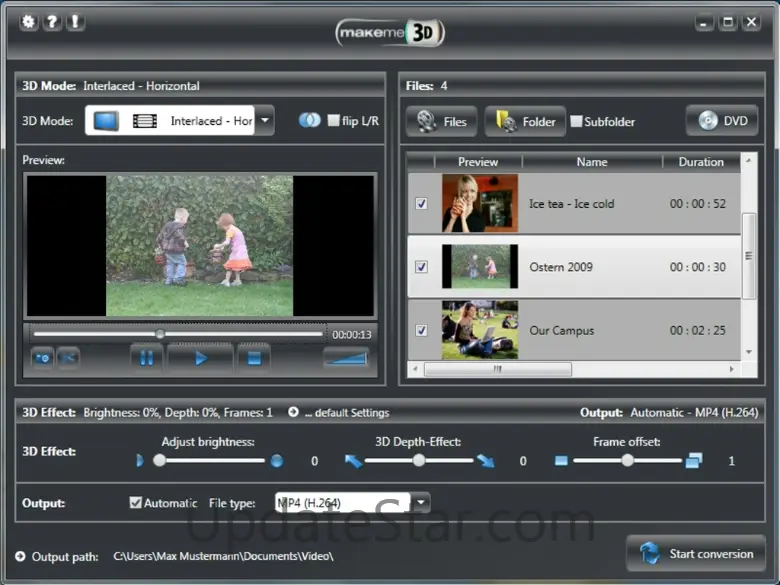780x585 pixels.
Task: Click the Duration column header
Action: [x=700, y=162]
